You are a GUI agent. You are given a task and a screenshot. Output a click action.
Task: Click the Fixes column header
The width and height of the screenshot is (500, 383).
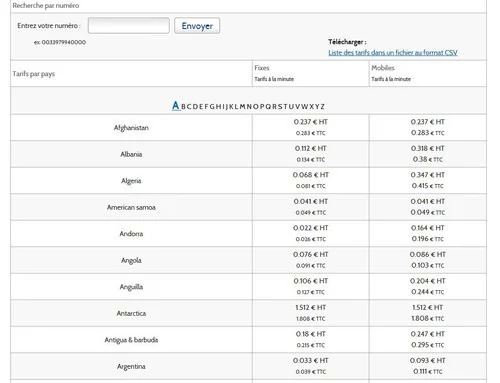[262, 68]
